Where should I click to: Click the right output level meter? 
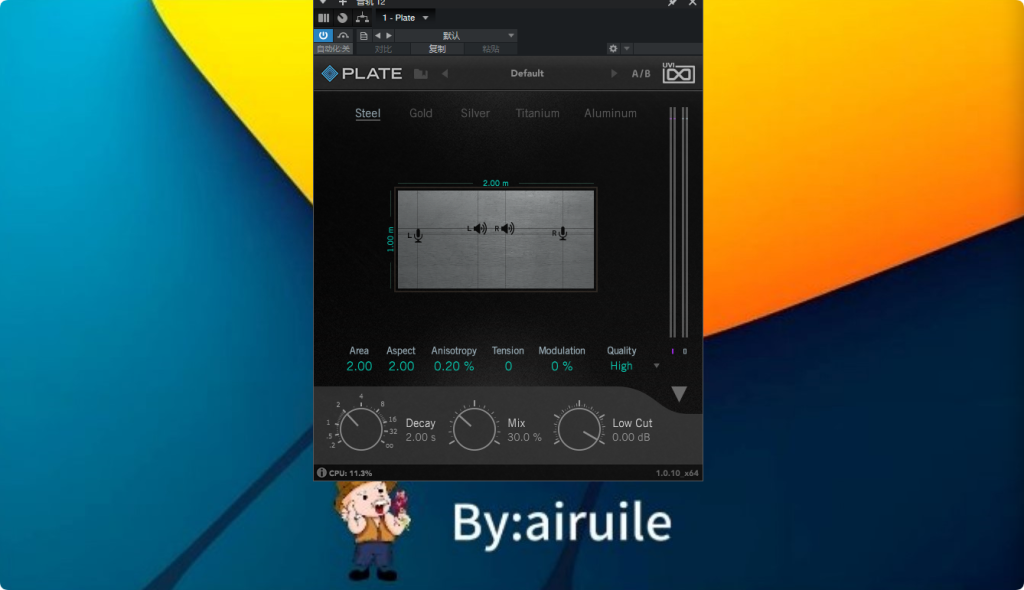685,222
